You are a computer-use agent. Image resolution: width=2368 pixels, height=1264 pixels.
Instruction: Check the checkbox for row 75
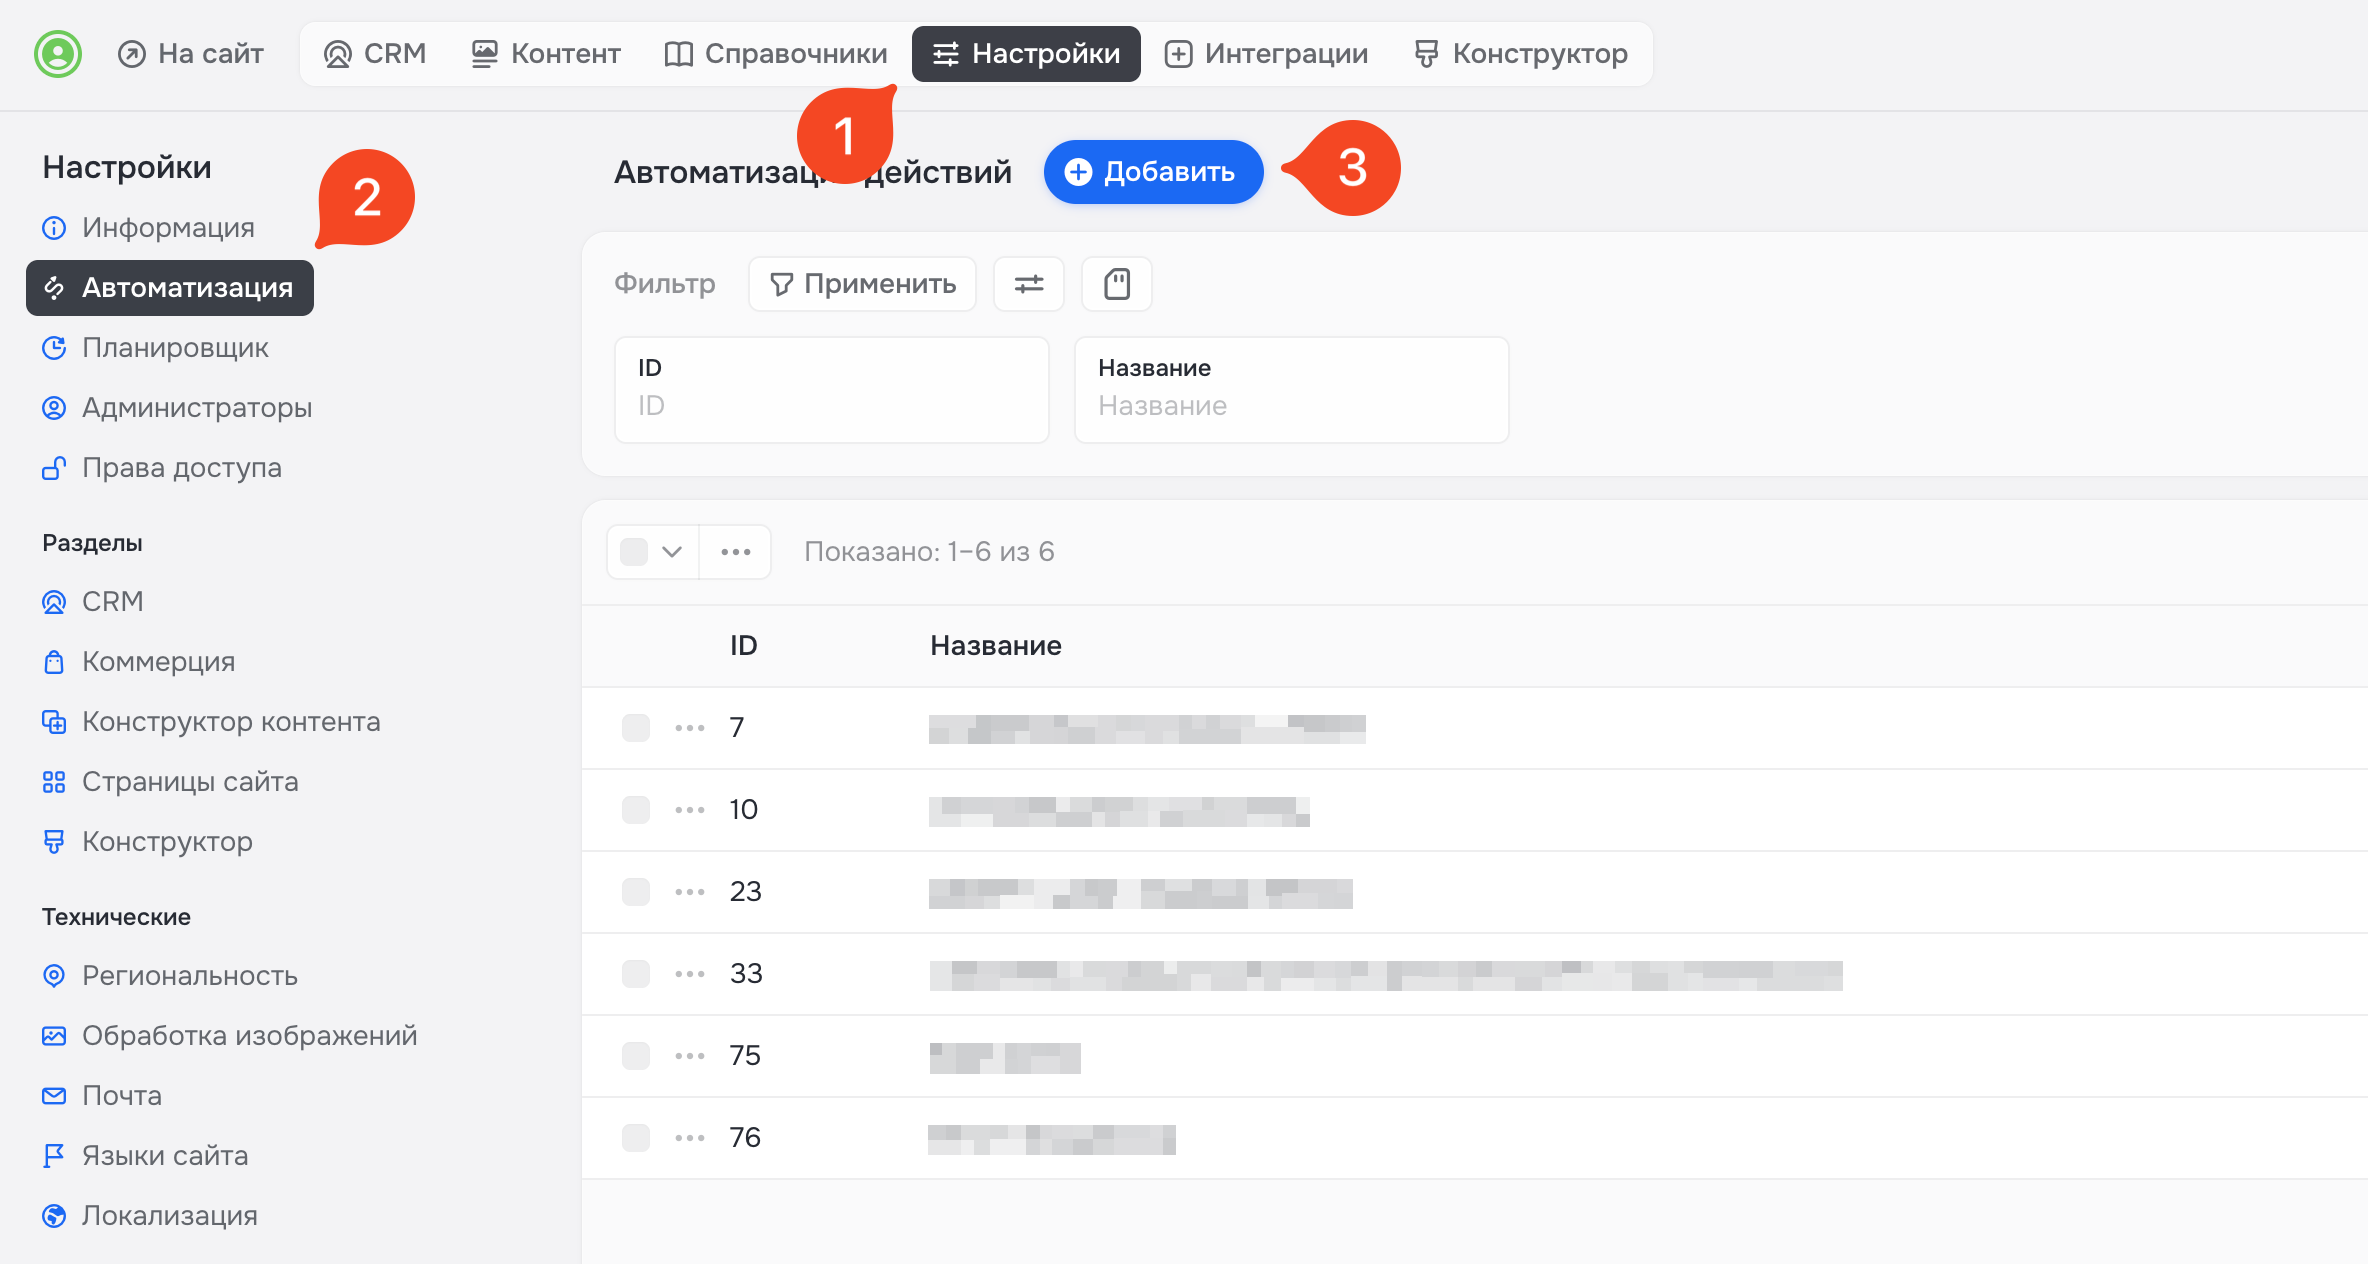click(636, 1056)
